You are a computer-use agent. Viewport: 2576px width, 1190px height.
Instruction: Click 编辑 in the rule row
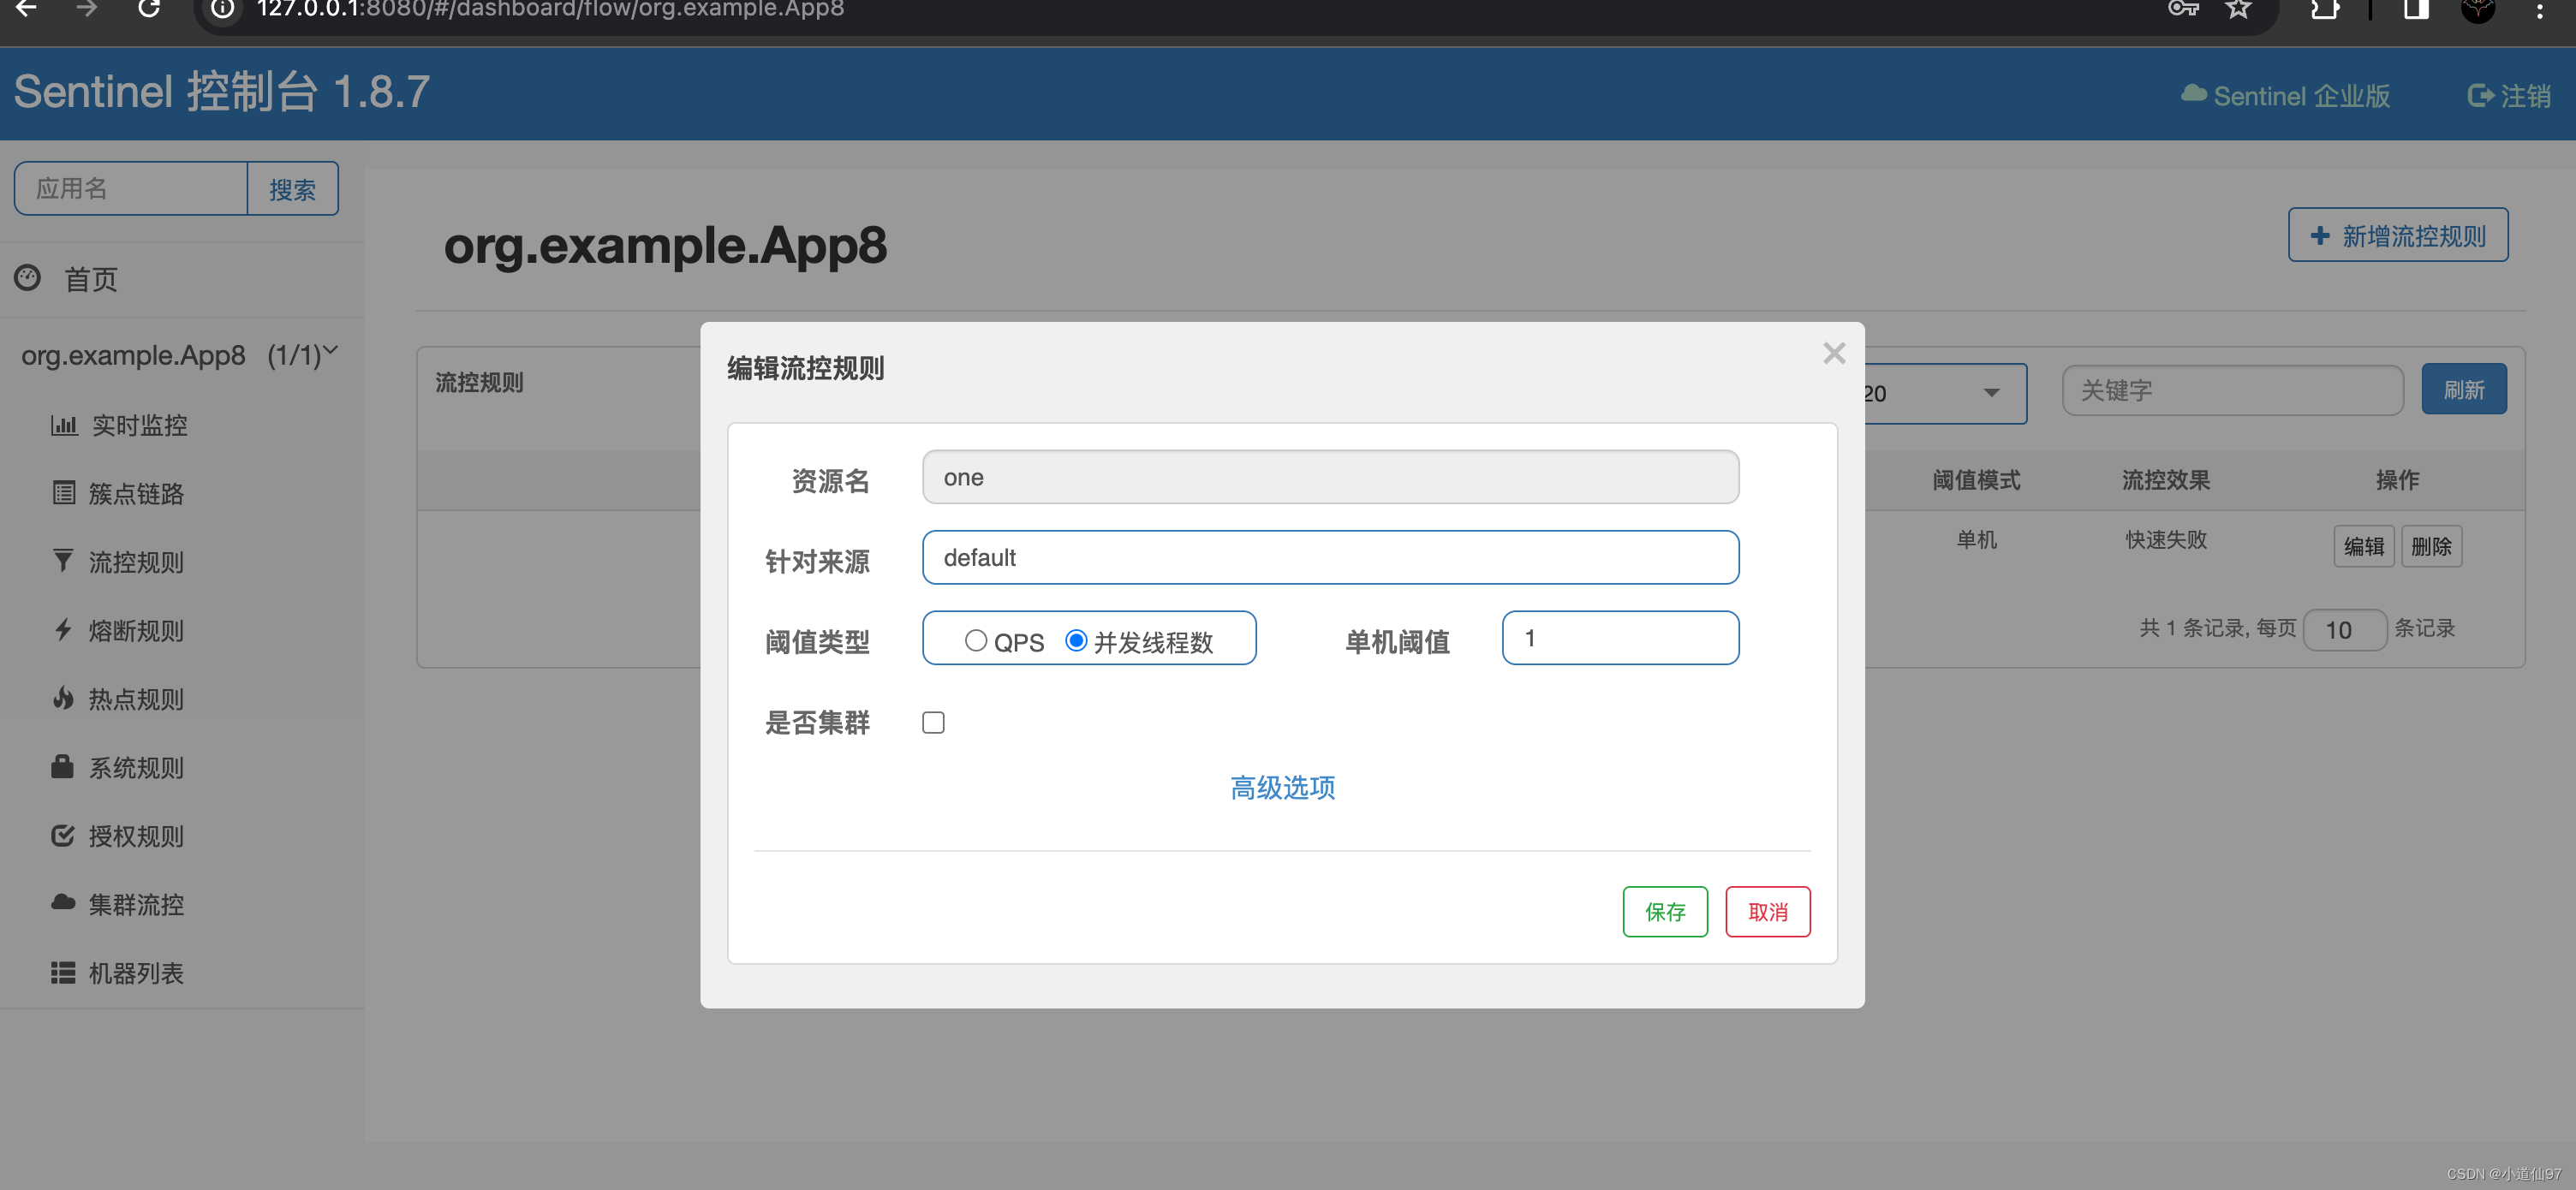[2363, 546]
